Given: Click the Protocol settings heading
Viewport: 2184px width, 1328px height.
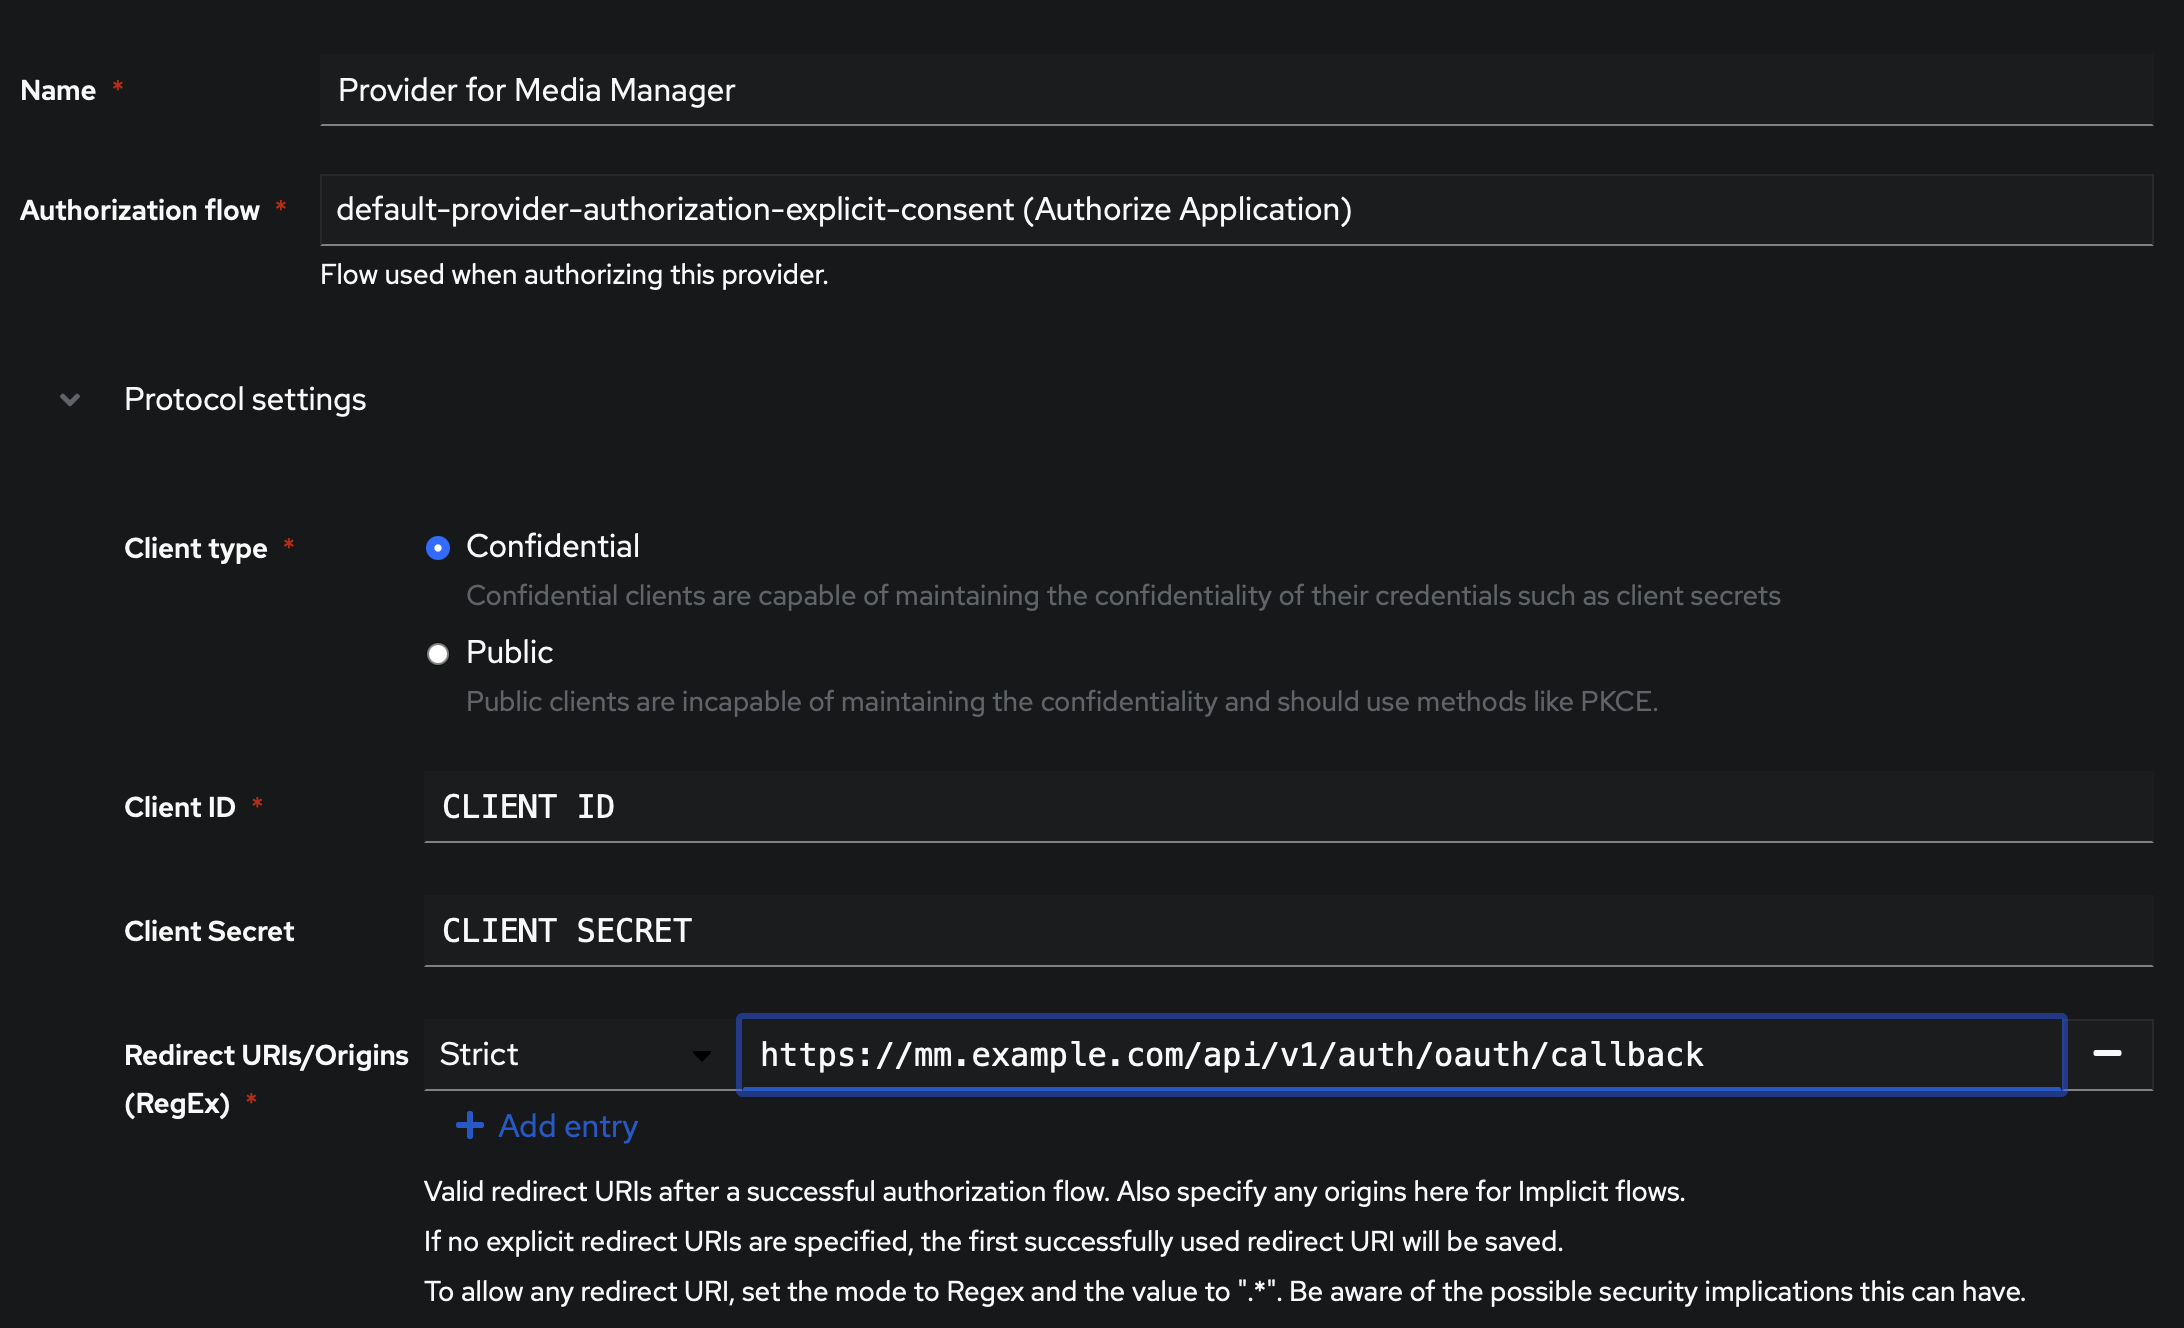Looking at the screenshot, I should tap(245, 399).
